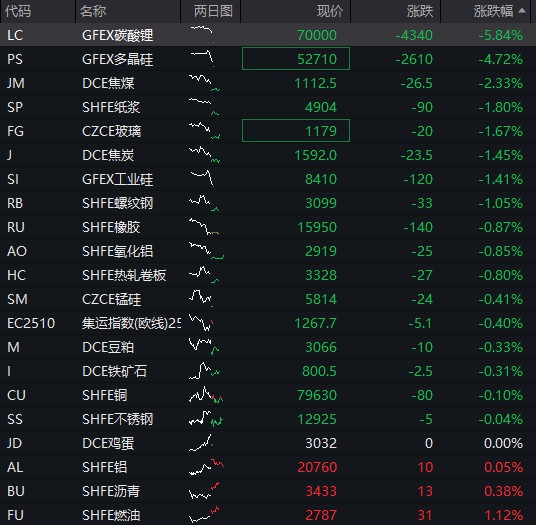View the CZCE锰硅 two-day sparkline
536x525 pixels.
coord(201,299)
